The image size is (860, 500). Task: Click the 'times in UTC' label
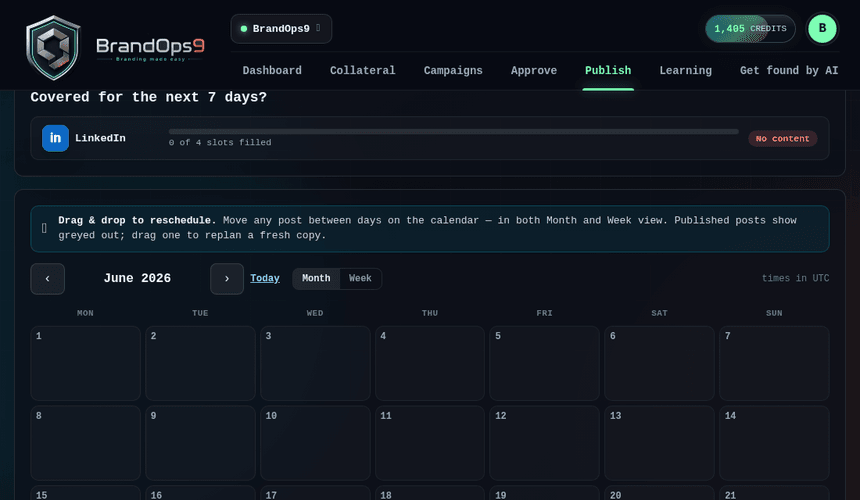click(x=795, y=279)
